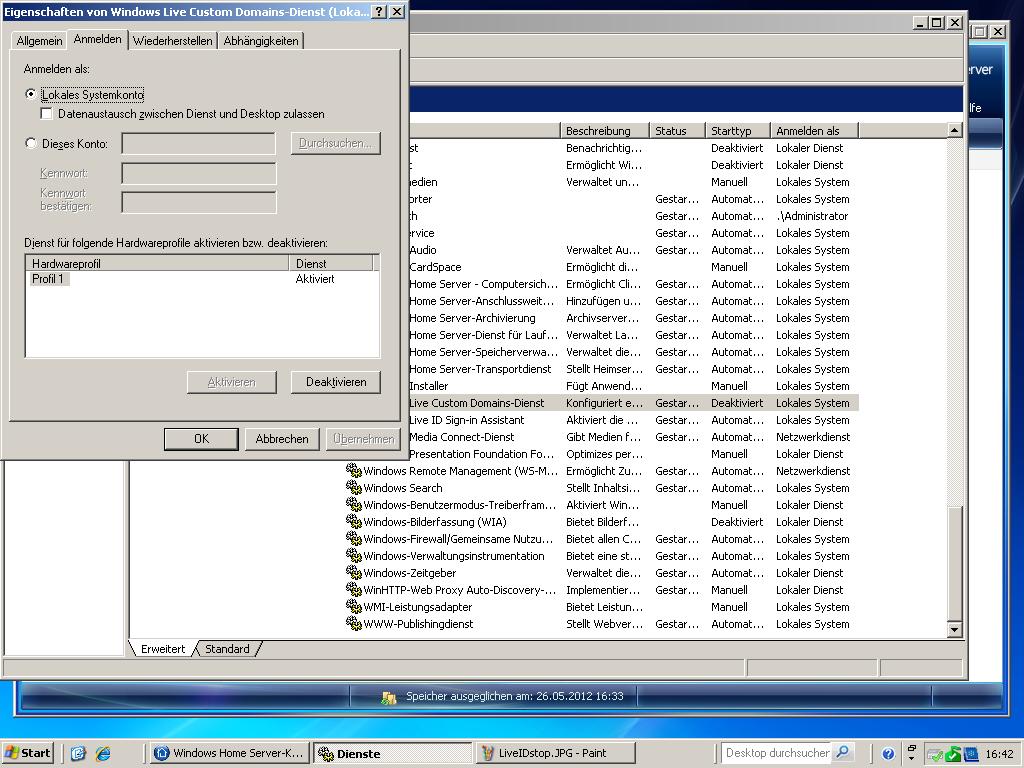1024x768 pixels.
Task: Open the small arrow below the windows icon in taskbar
Action: pos(912,759)
